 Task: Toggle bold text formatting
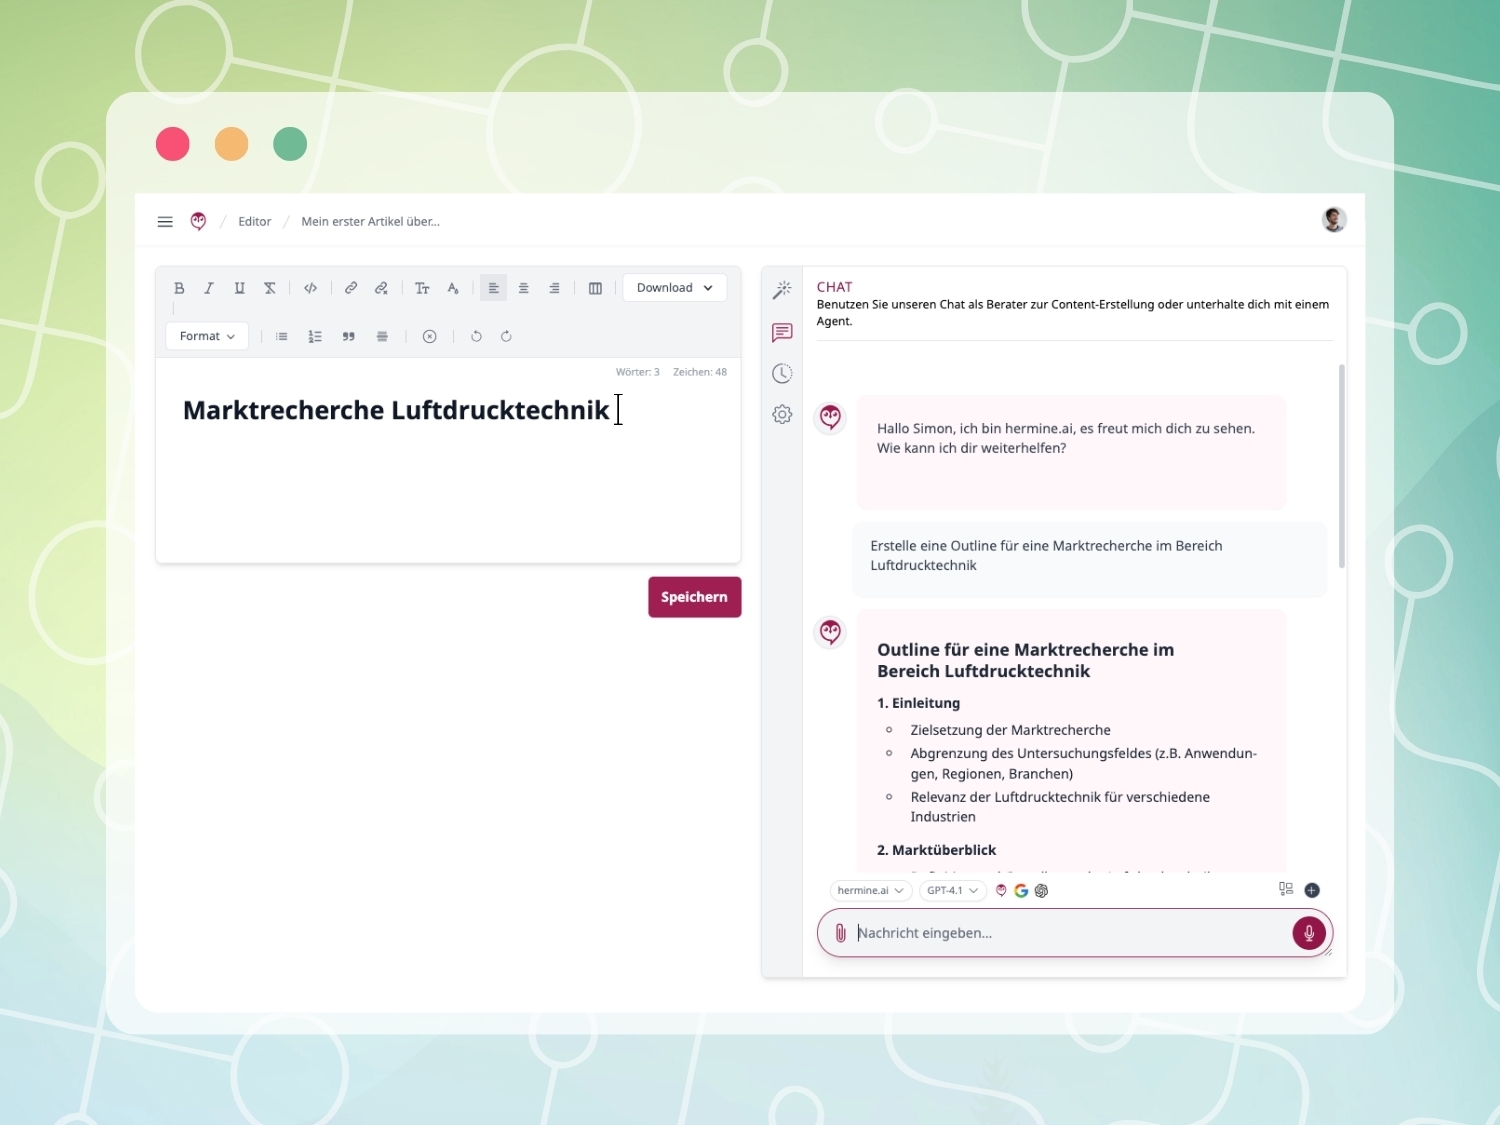point(179,288)
